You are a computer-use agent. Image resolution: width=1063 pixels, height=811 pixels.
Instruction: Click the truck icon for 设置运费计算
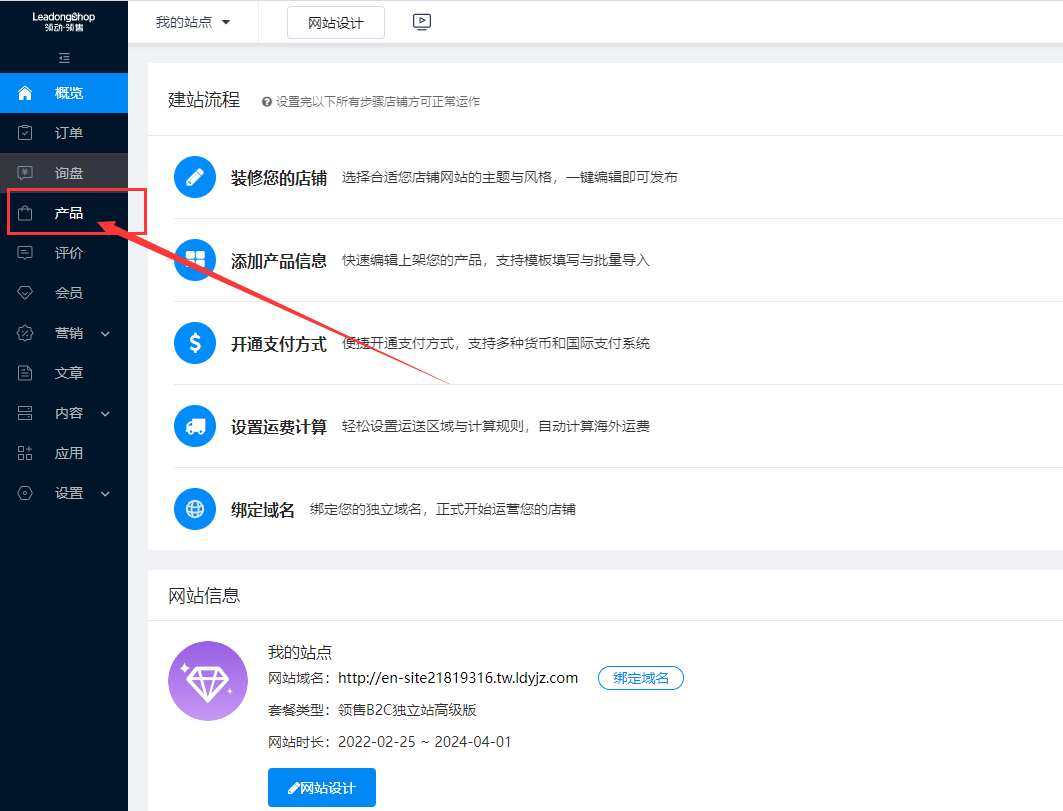[195, 426]
